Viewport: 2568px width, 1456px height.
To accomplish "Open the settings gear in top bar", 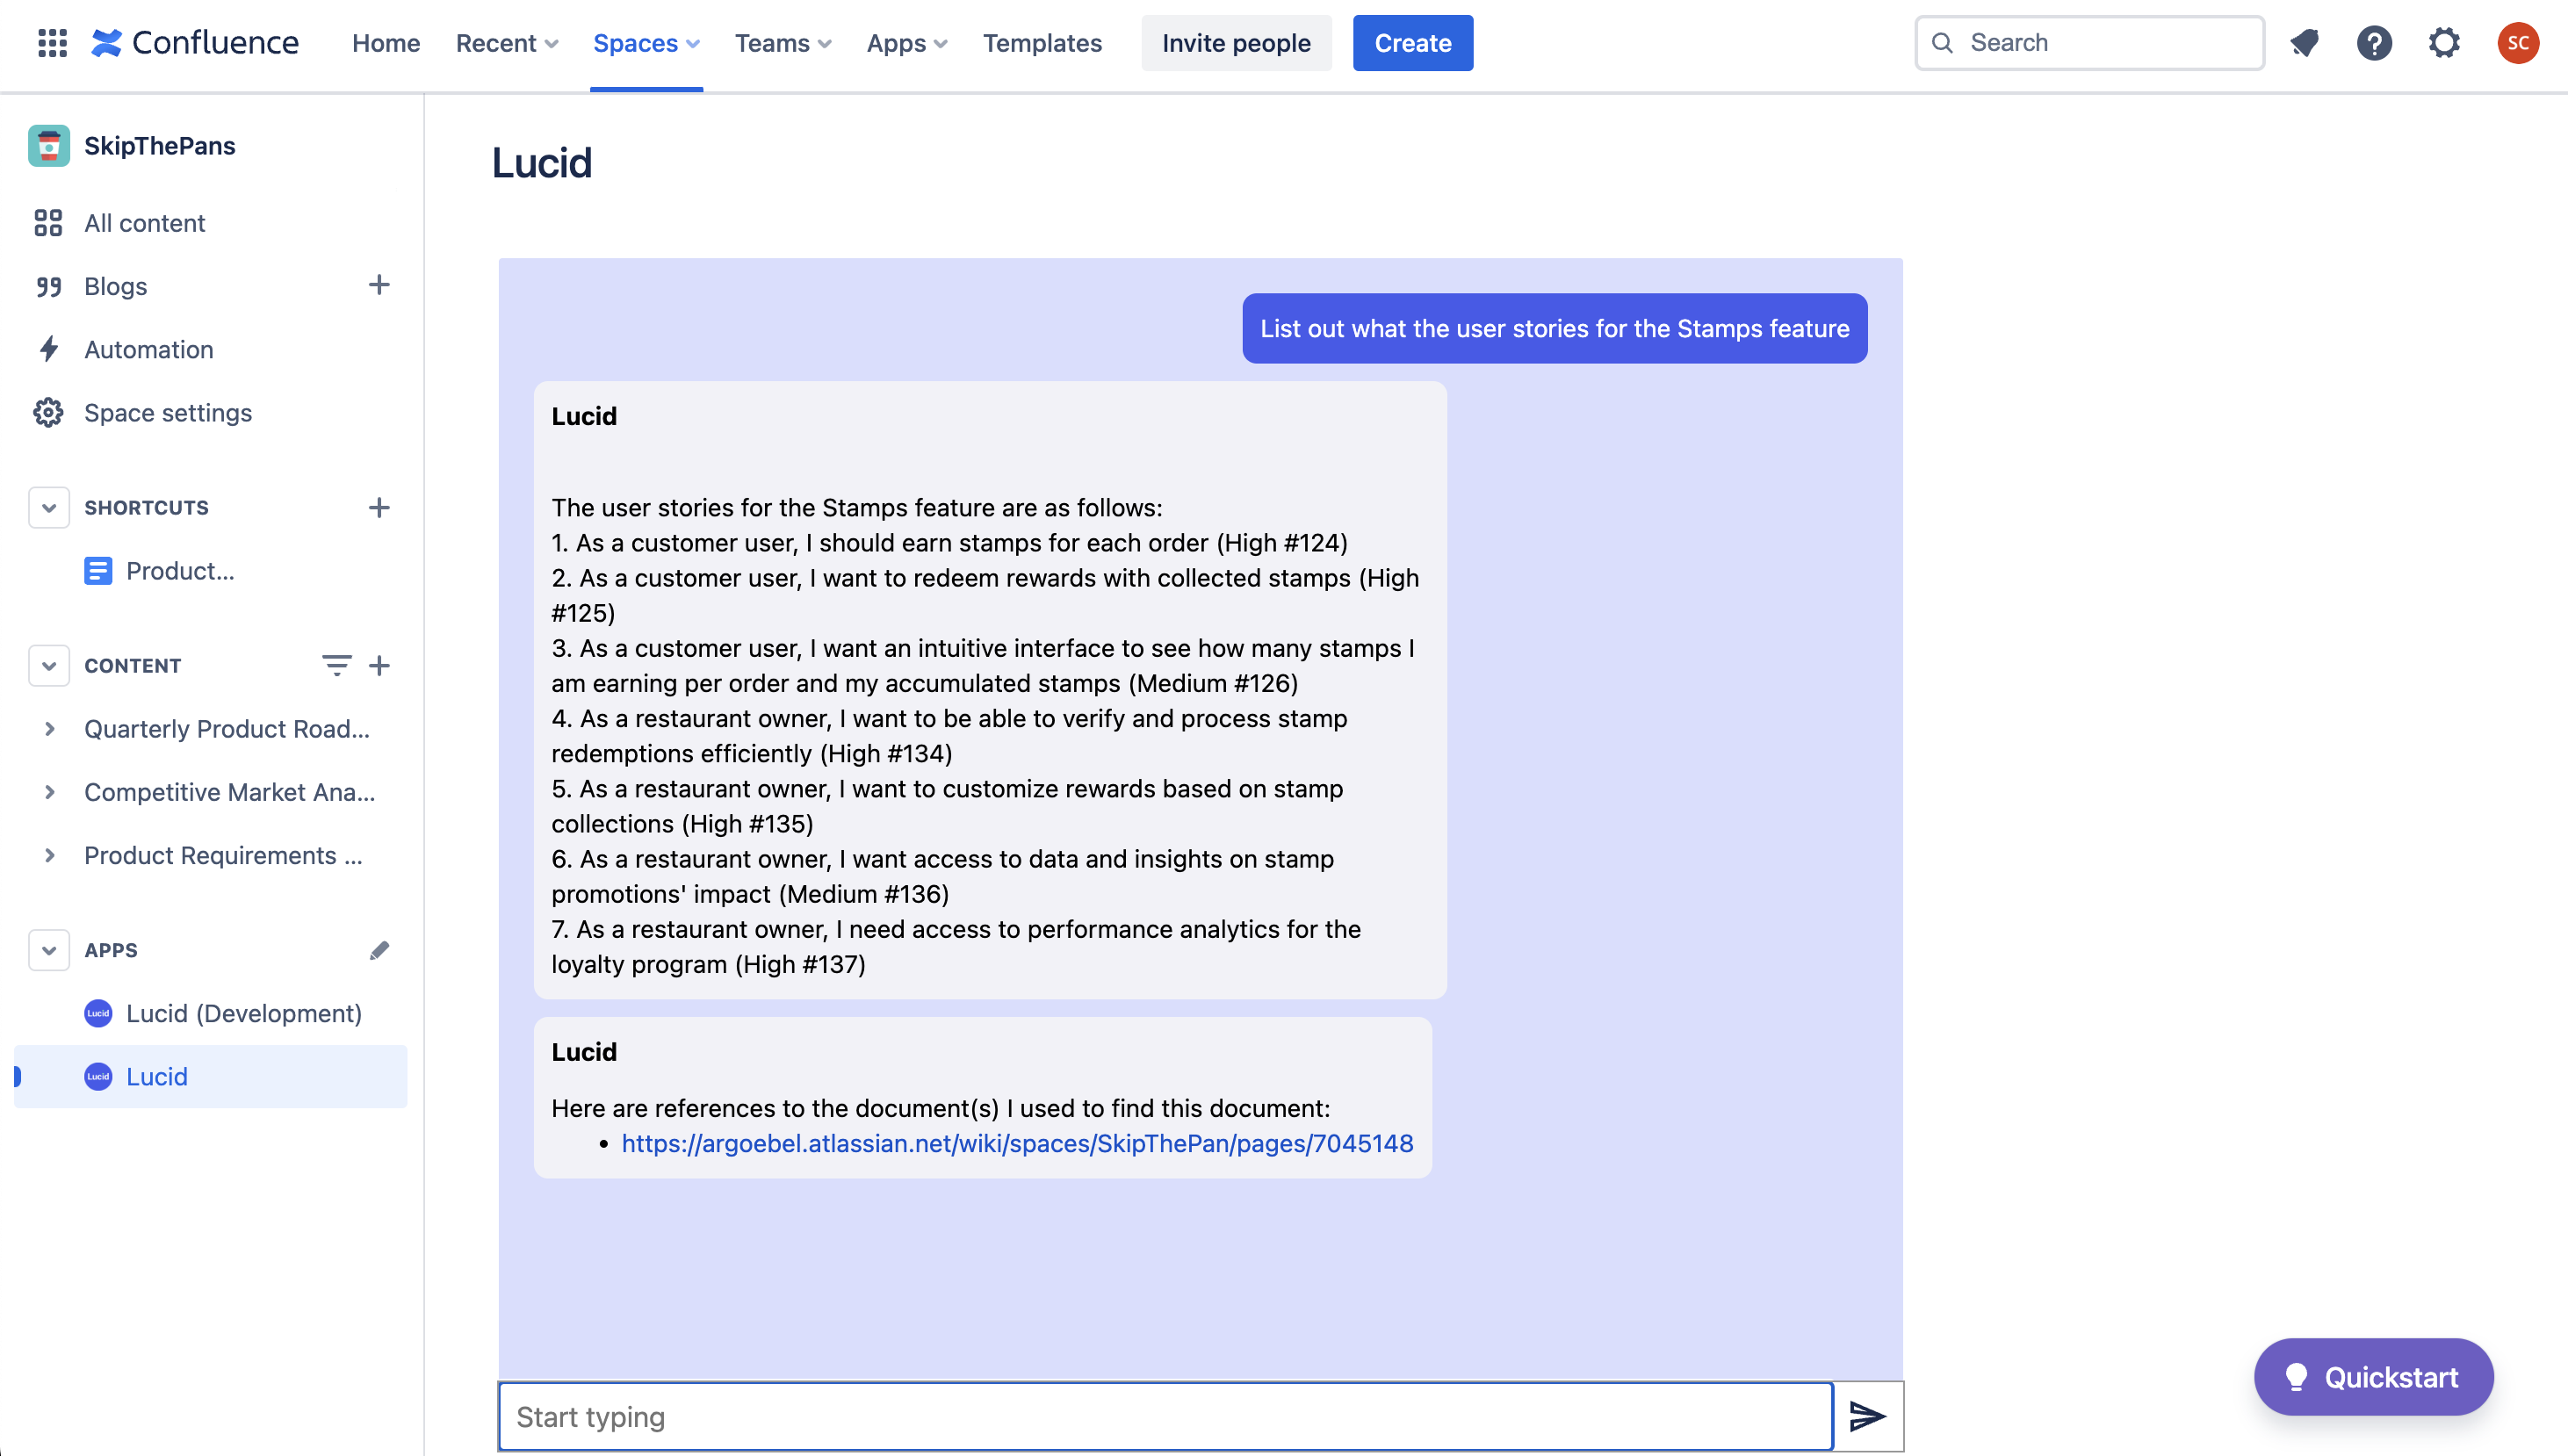I will click(x=2444, y=43).
